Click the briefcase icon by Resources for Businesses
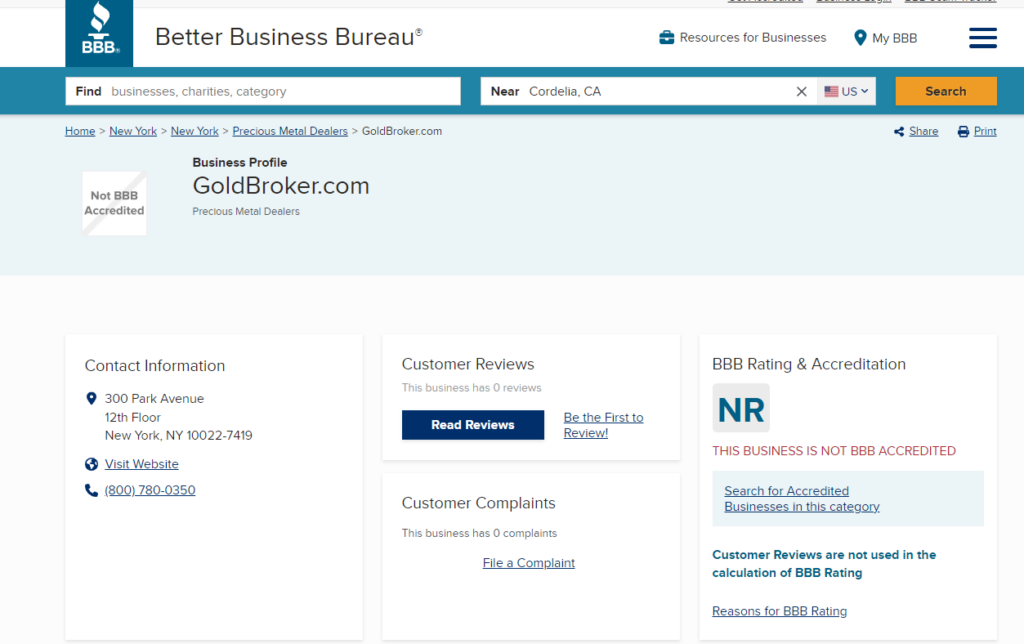This screenshot has width=1024, height=644. pos(666,37)
